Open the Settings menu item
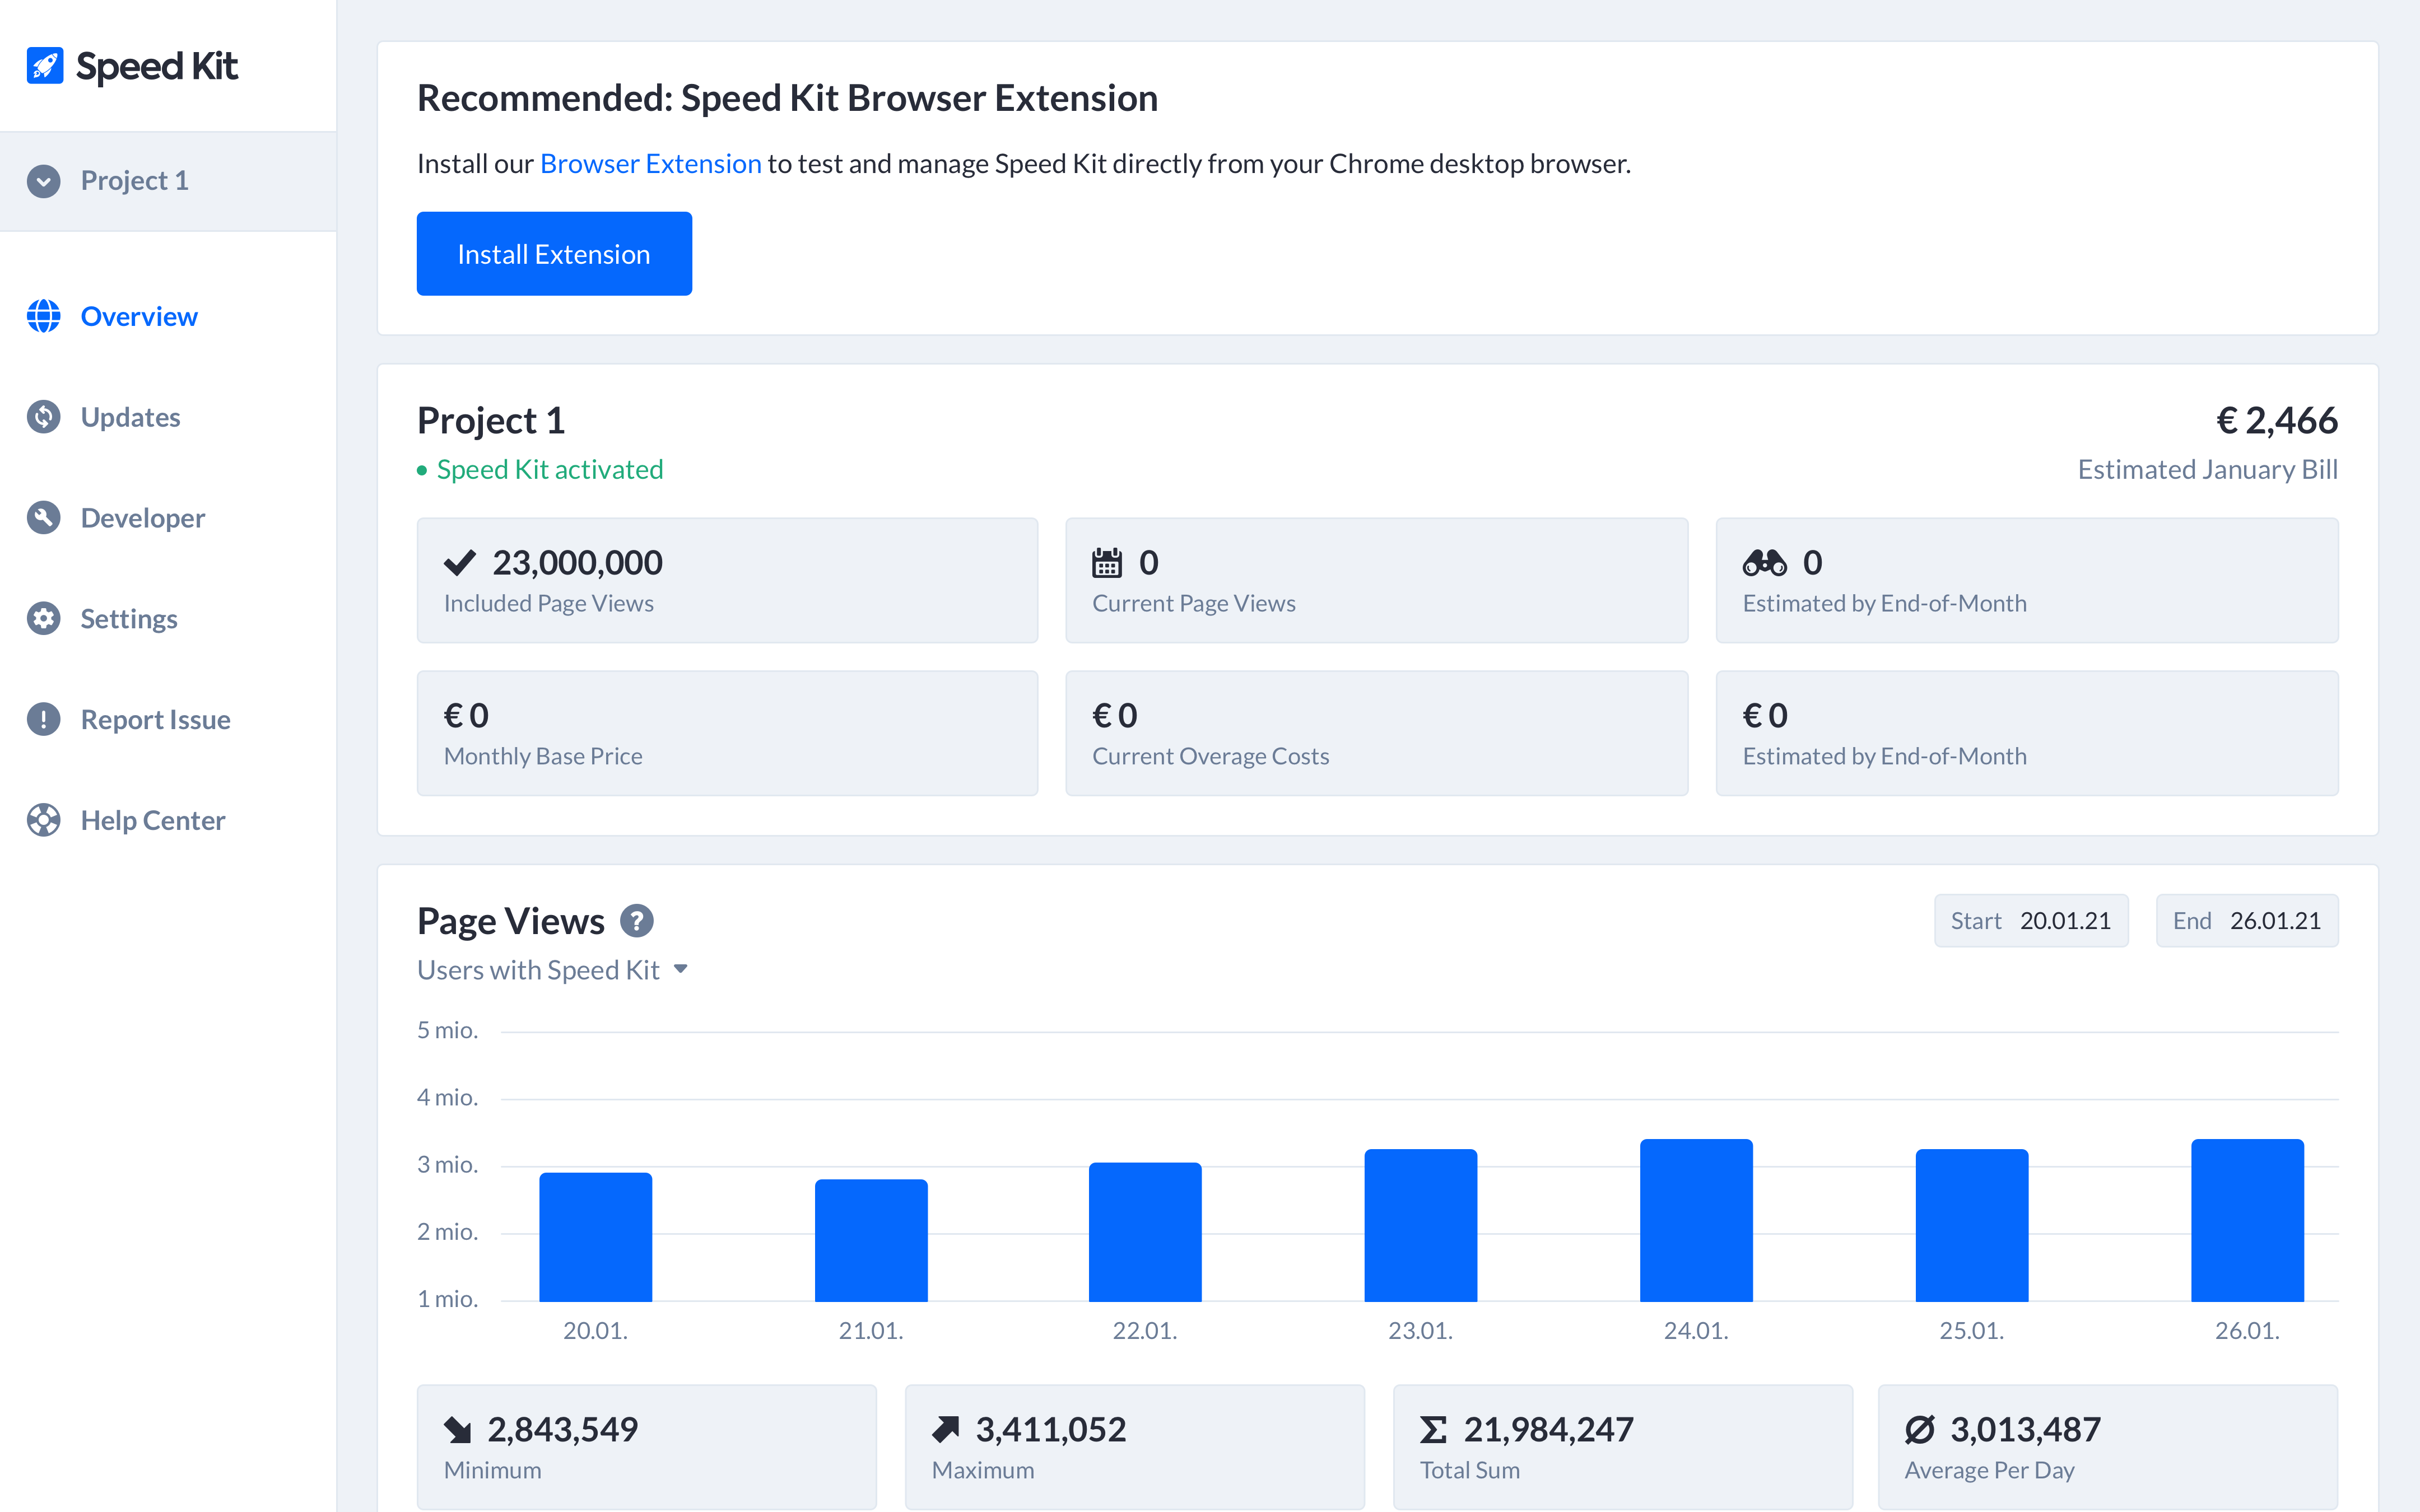 coord(129,619)
